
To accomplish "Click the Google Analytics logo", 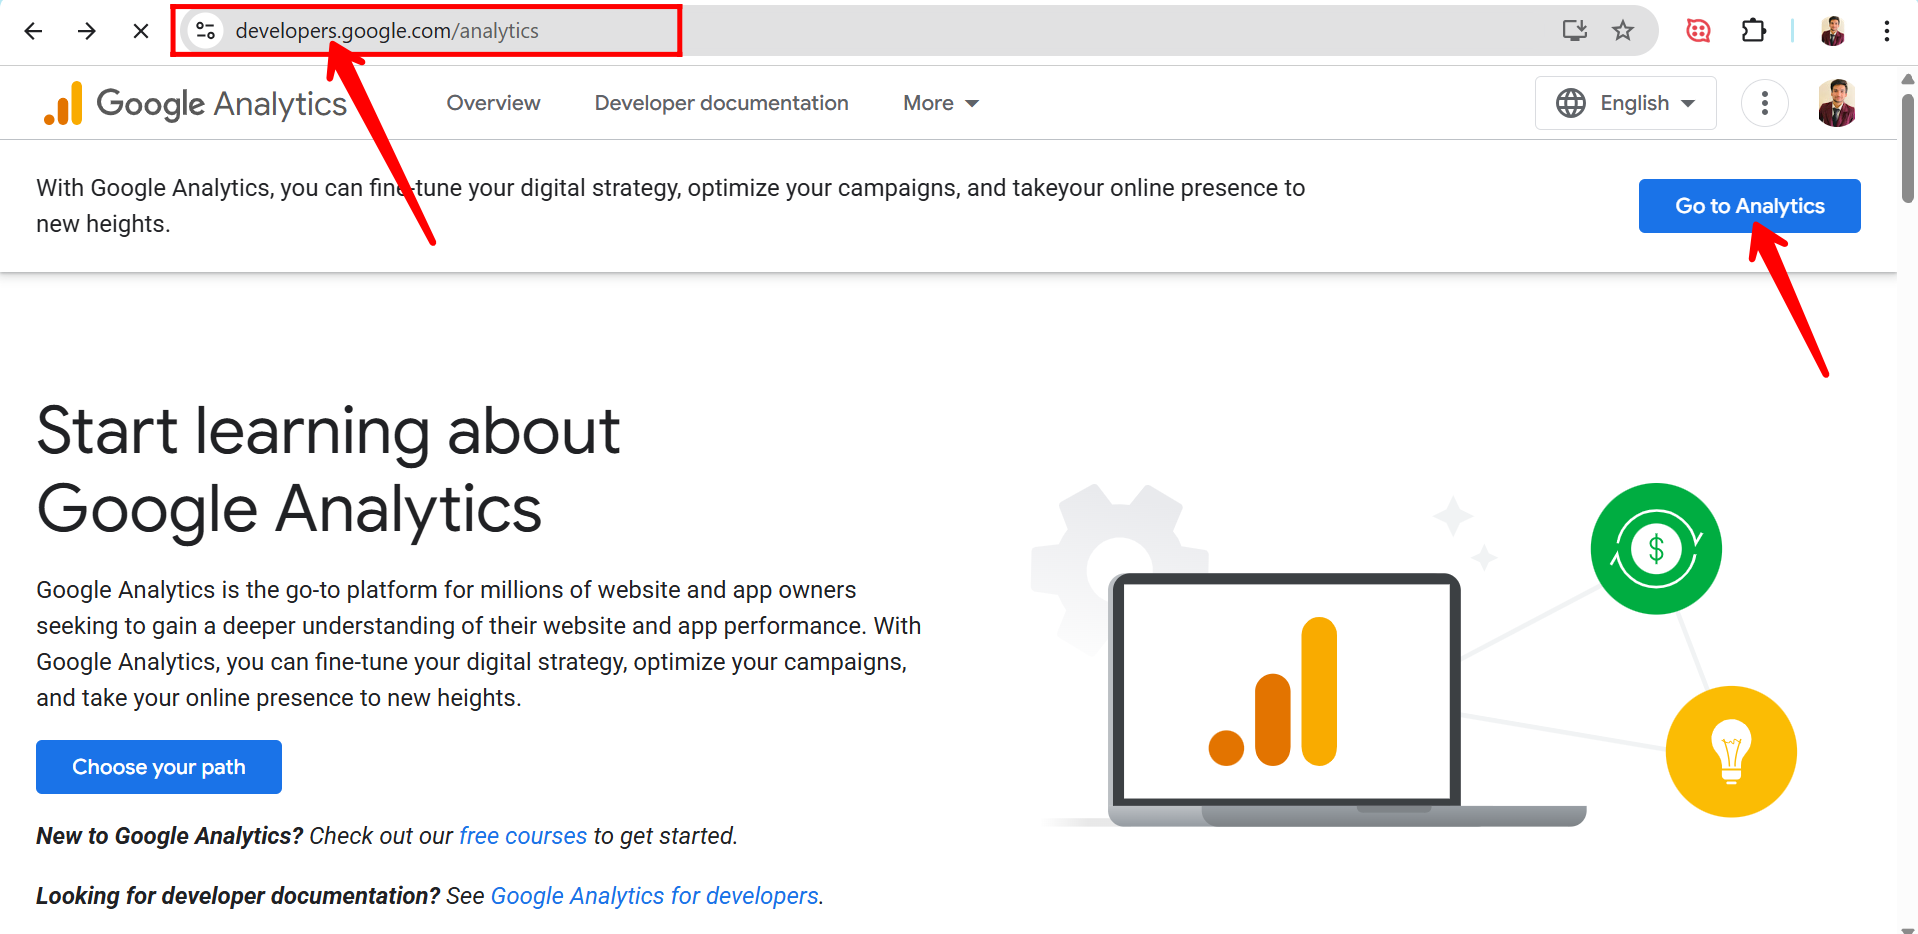I will coord(196,103).
